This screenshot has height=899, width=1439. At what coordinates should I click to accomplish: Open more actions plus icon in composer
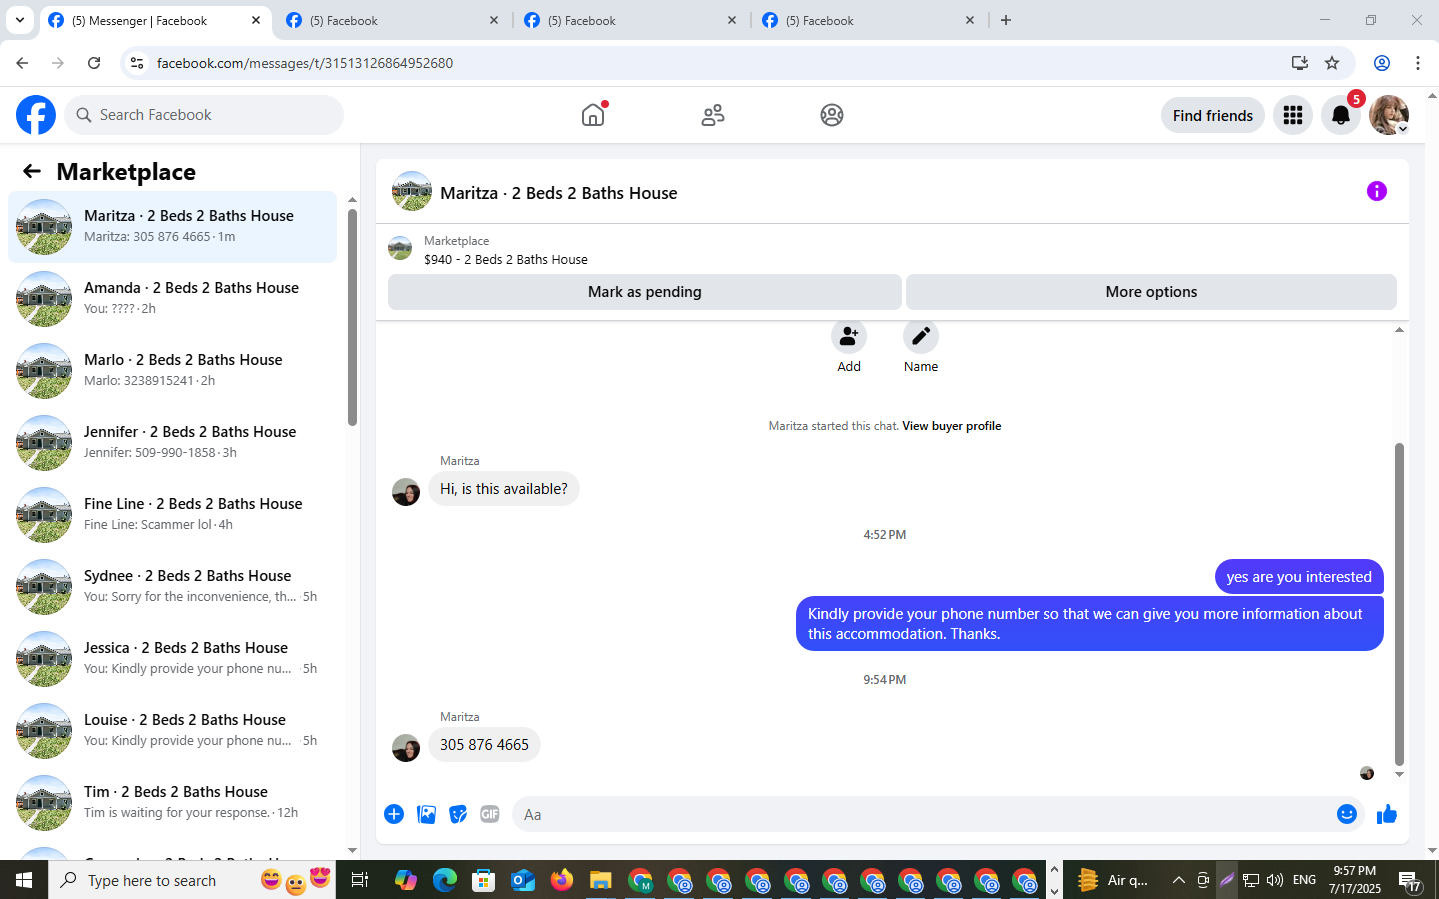click(394, 814)
